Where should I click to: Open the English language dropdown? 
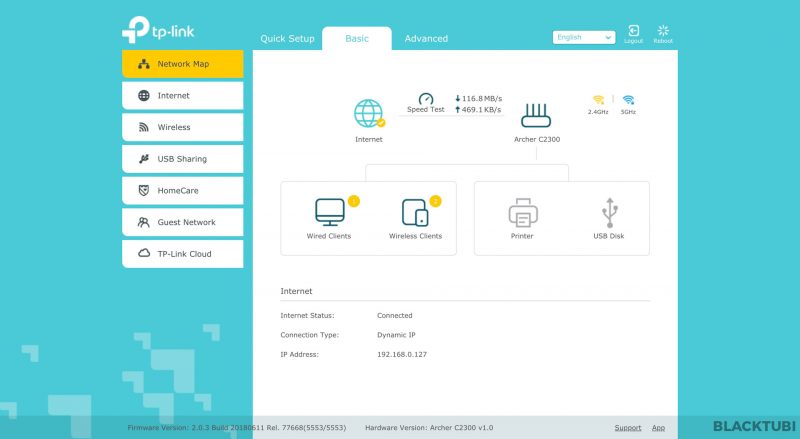pyautogui.click(x=584, y=37)
